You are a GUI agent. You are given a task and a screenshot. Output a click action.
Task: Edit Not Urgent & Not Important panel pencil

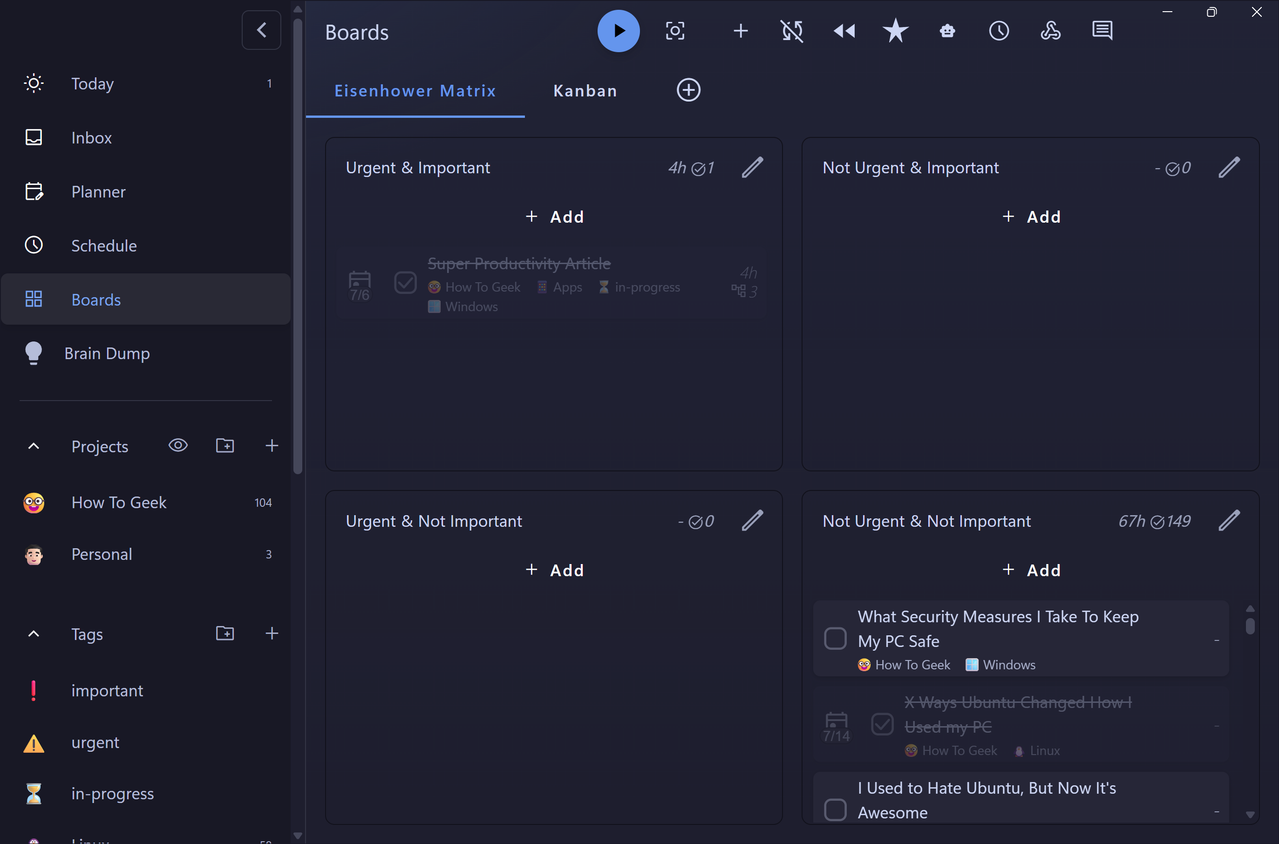[1229, 521]
